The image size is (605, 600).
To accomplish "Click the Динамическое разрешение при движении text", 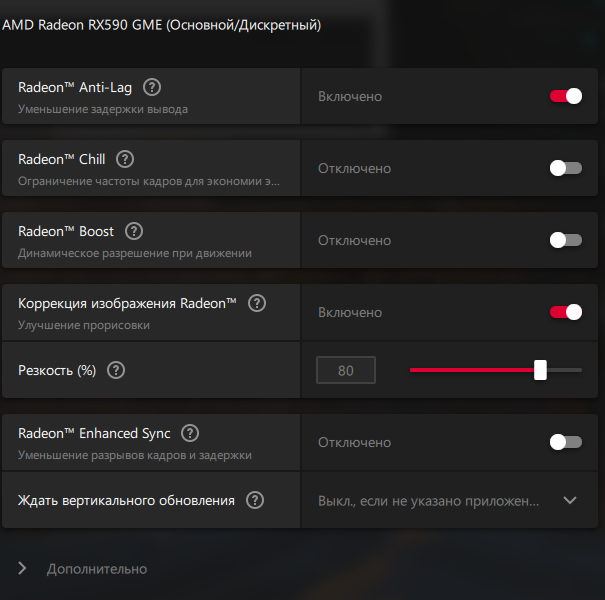I will 135,254.
